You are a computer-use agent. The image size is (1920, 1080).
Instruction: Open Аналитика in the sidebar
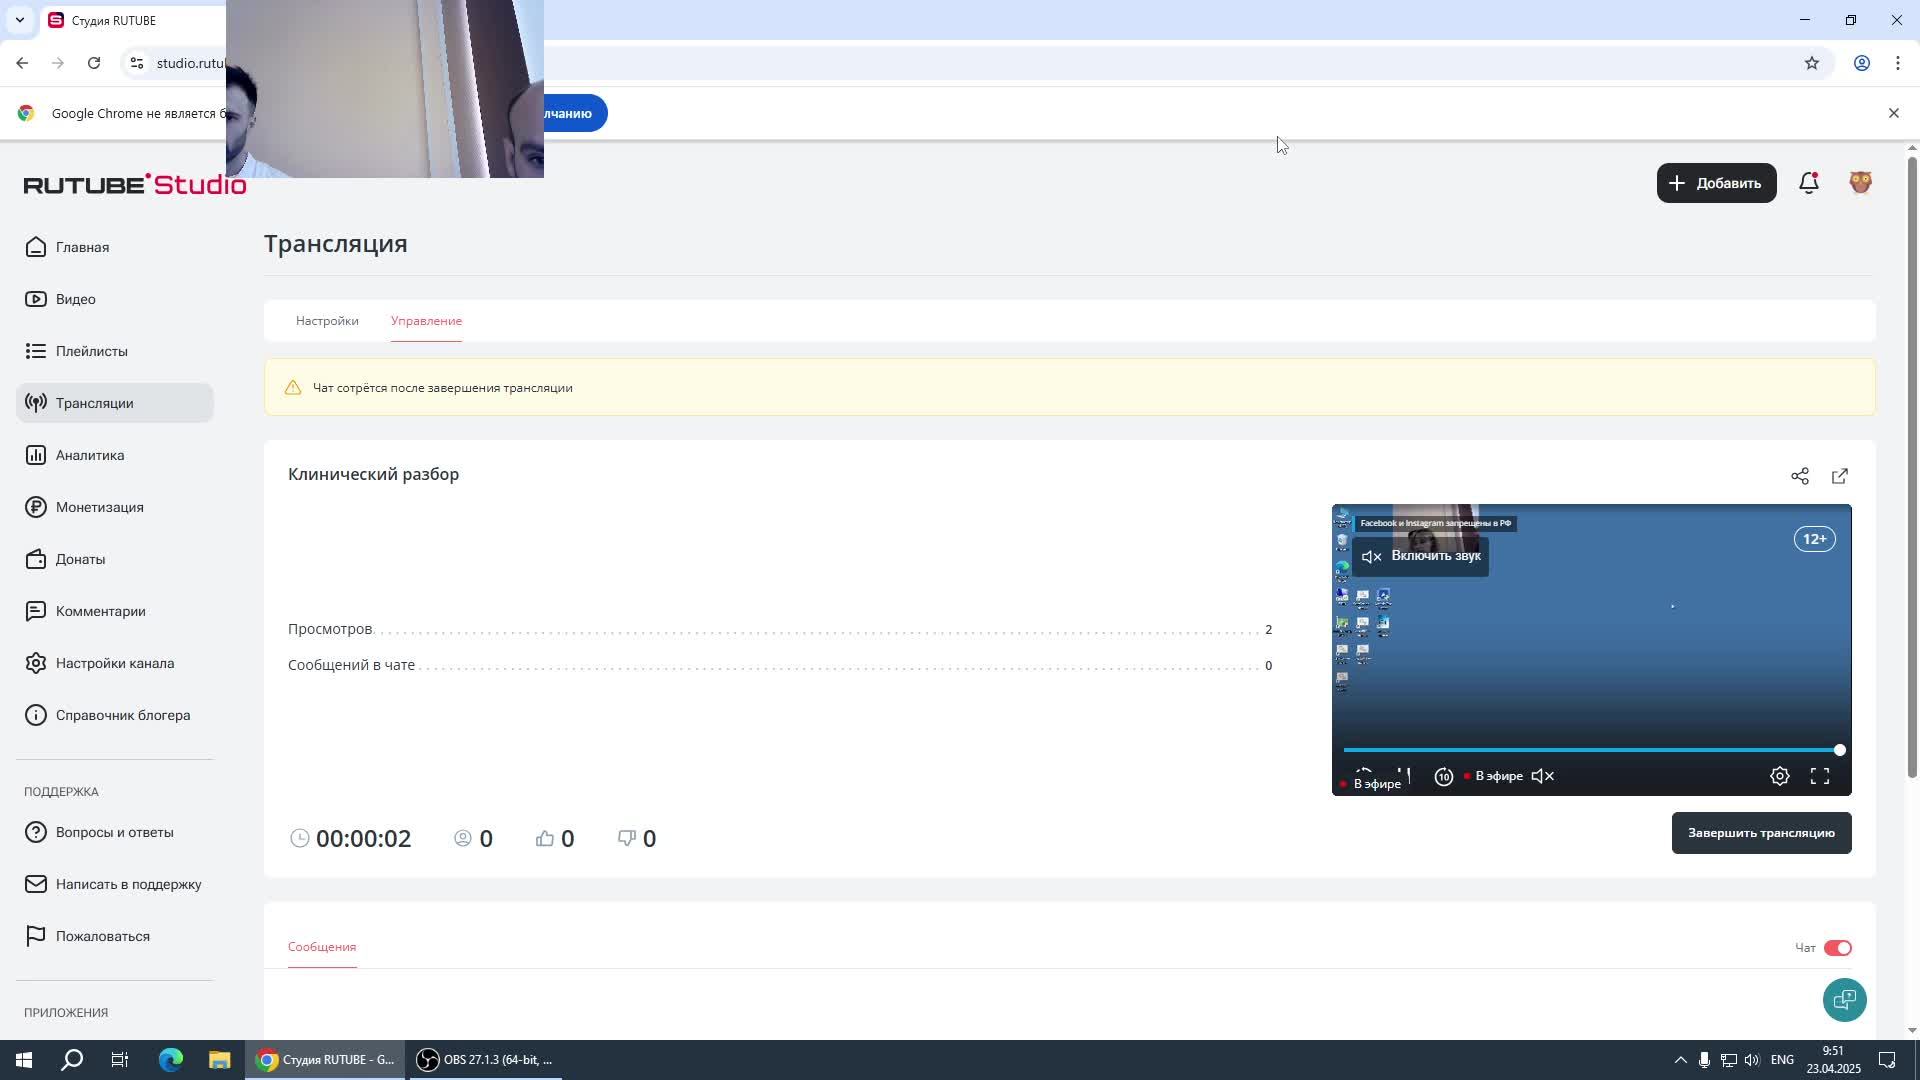point(90,455)
